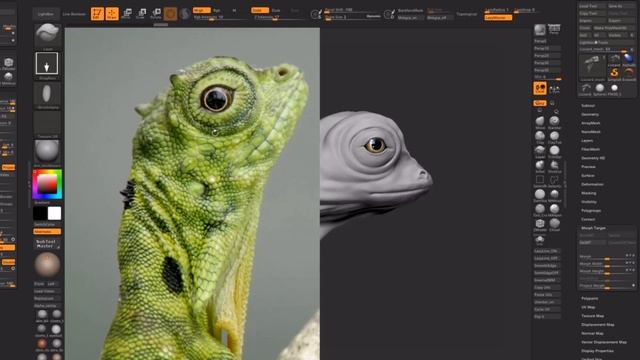Image resolution: width=640 pixels, height=360 pixels.
Task: Expand the UV Map section
Action: pos(588,307)
